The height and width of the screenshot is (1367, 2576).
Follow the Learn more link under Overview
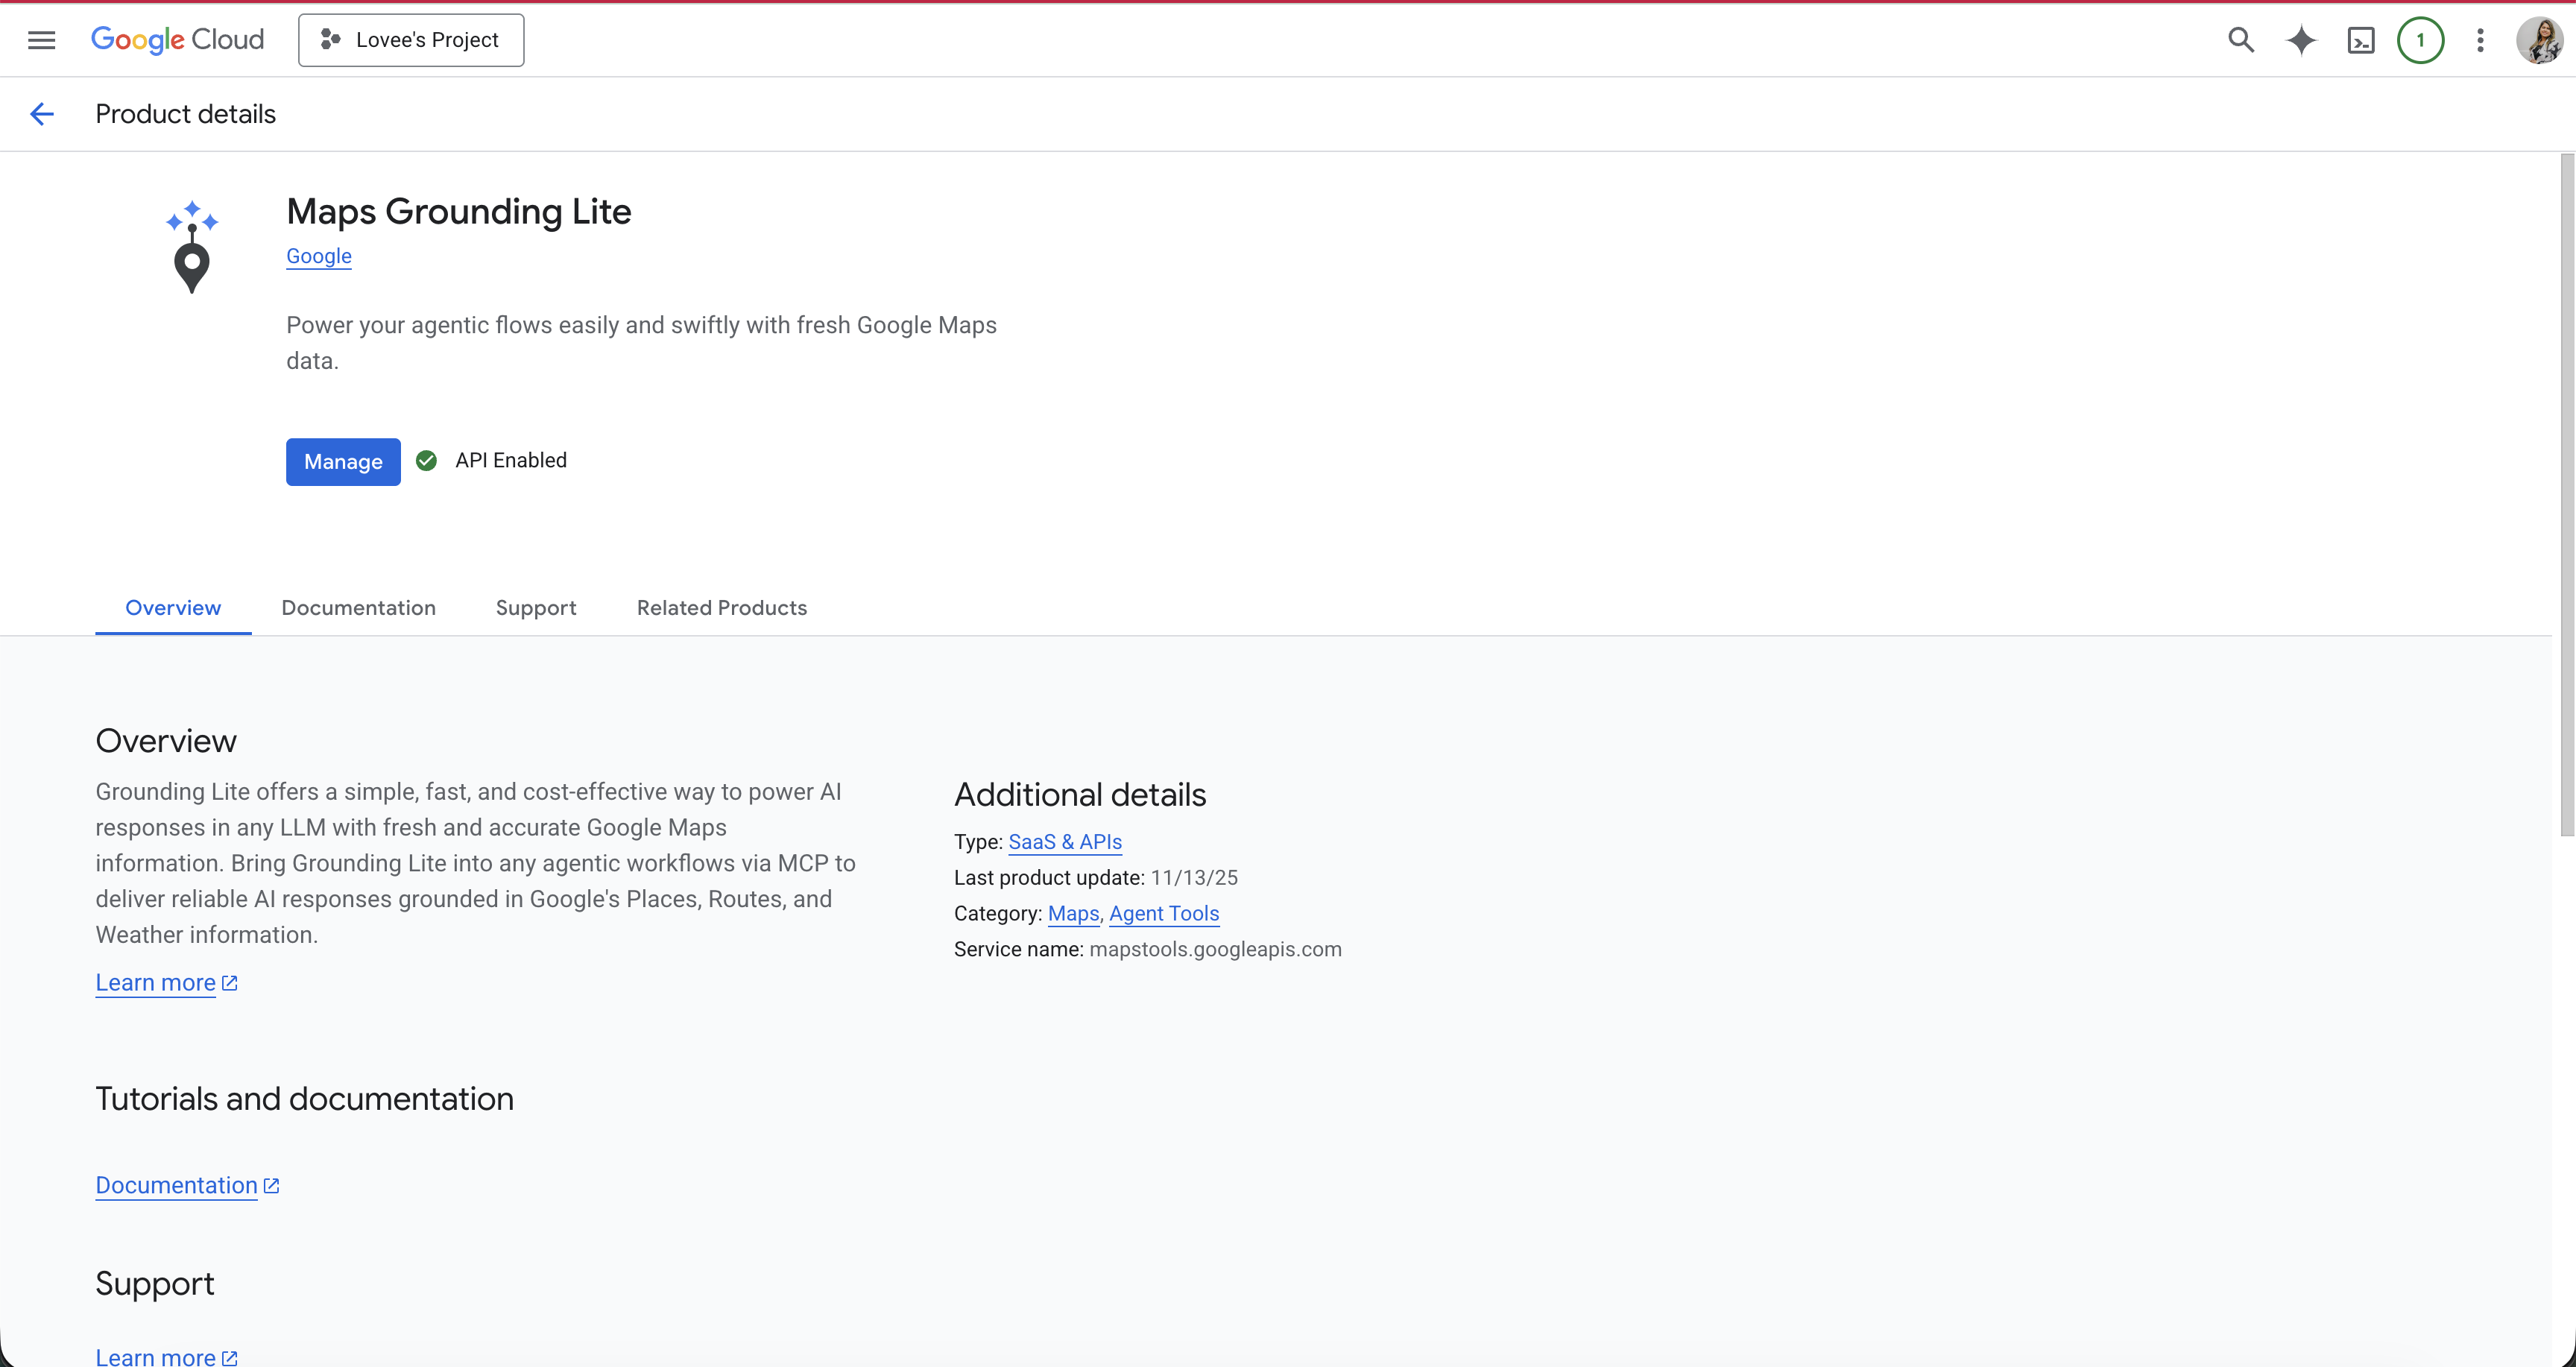pyautogui.click(x=155, y=983)
